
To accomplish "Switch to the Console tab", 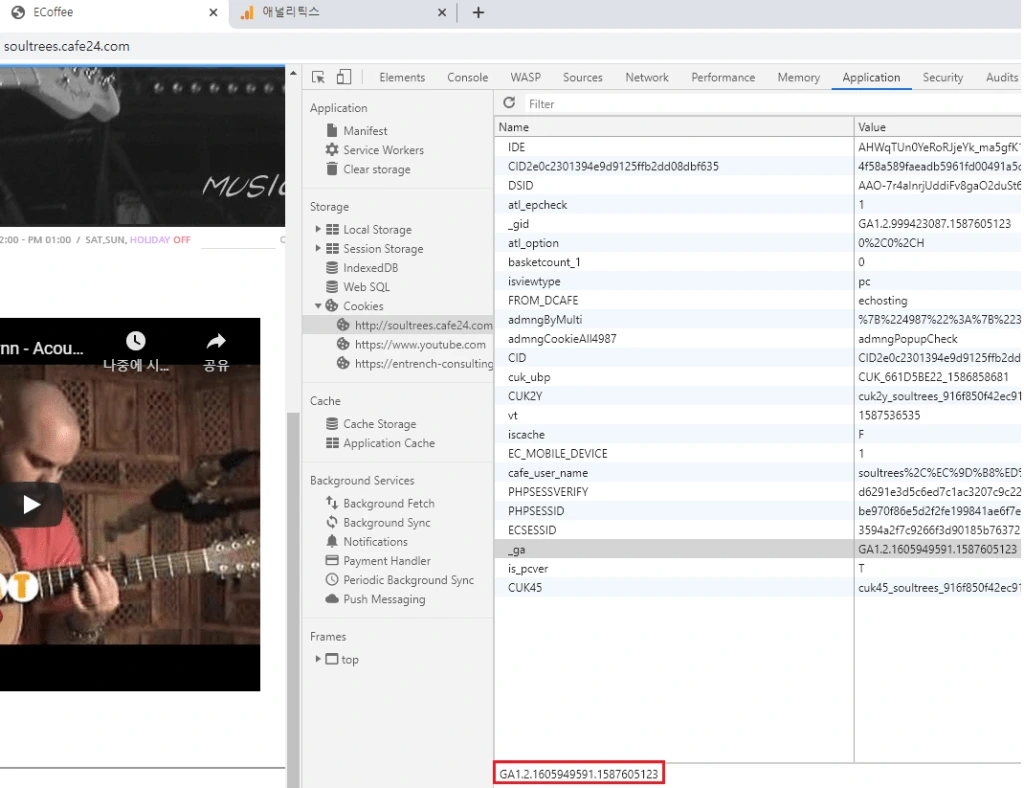I will [x=468, y=77].
